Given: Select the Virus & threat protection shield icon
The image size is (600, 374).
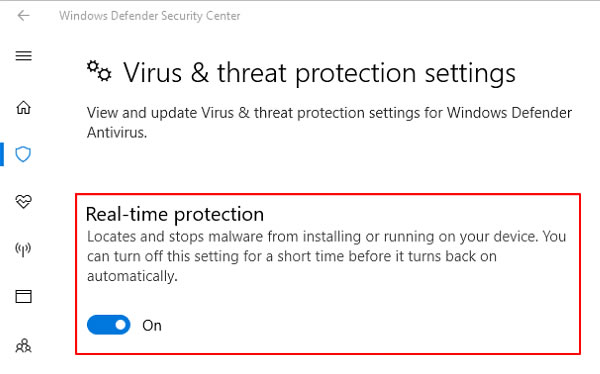Looking at the screenshot, I should [x=23, y=154].
